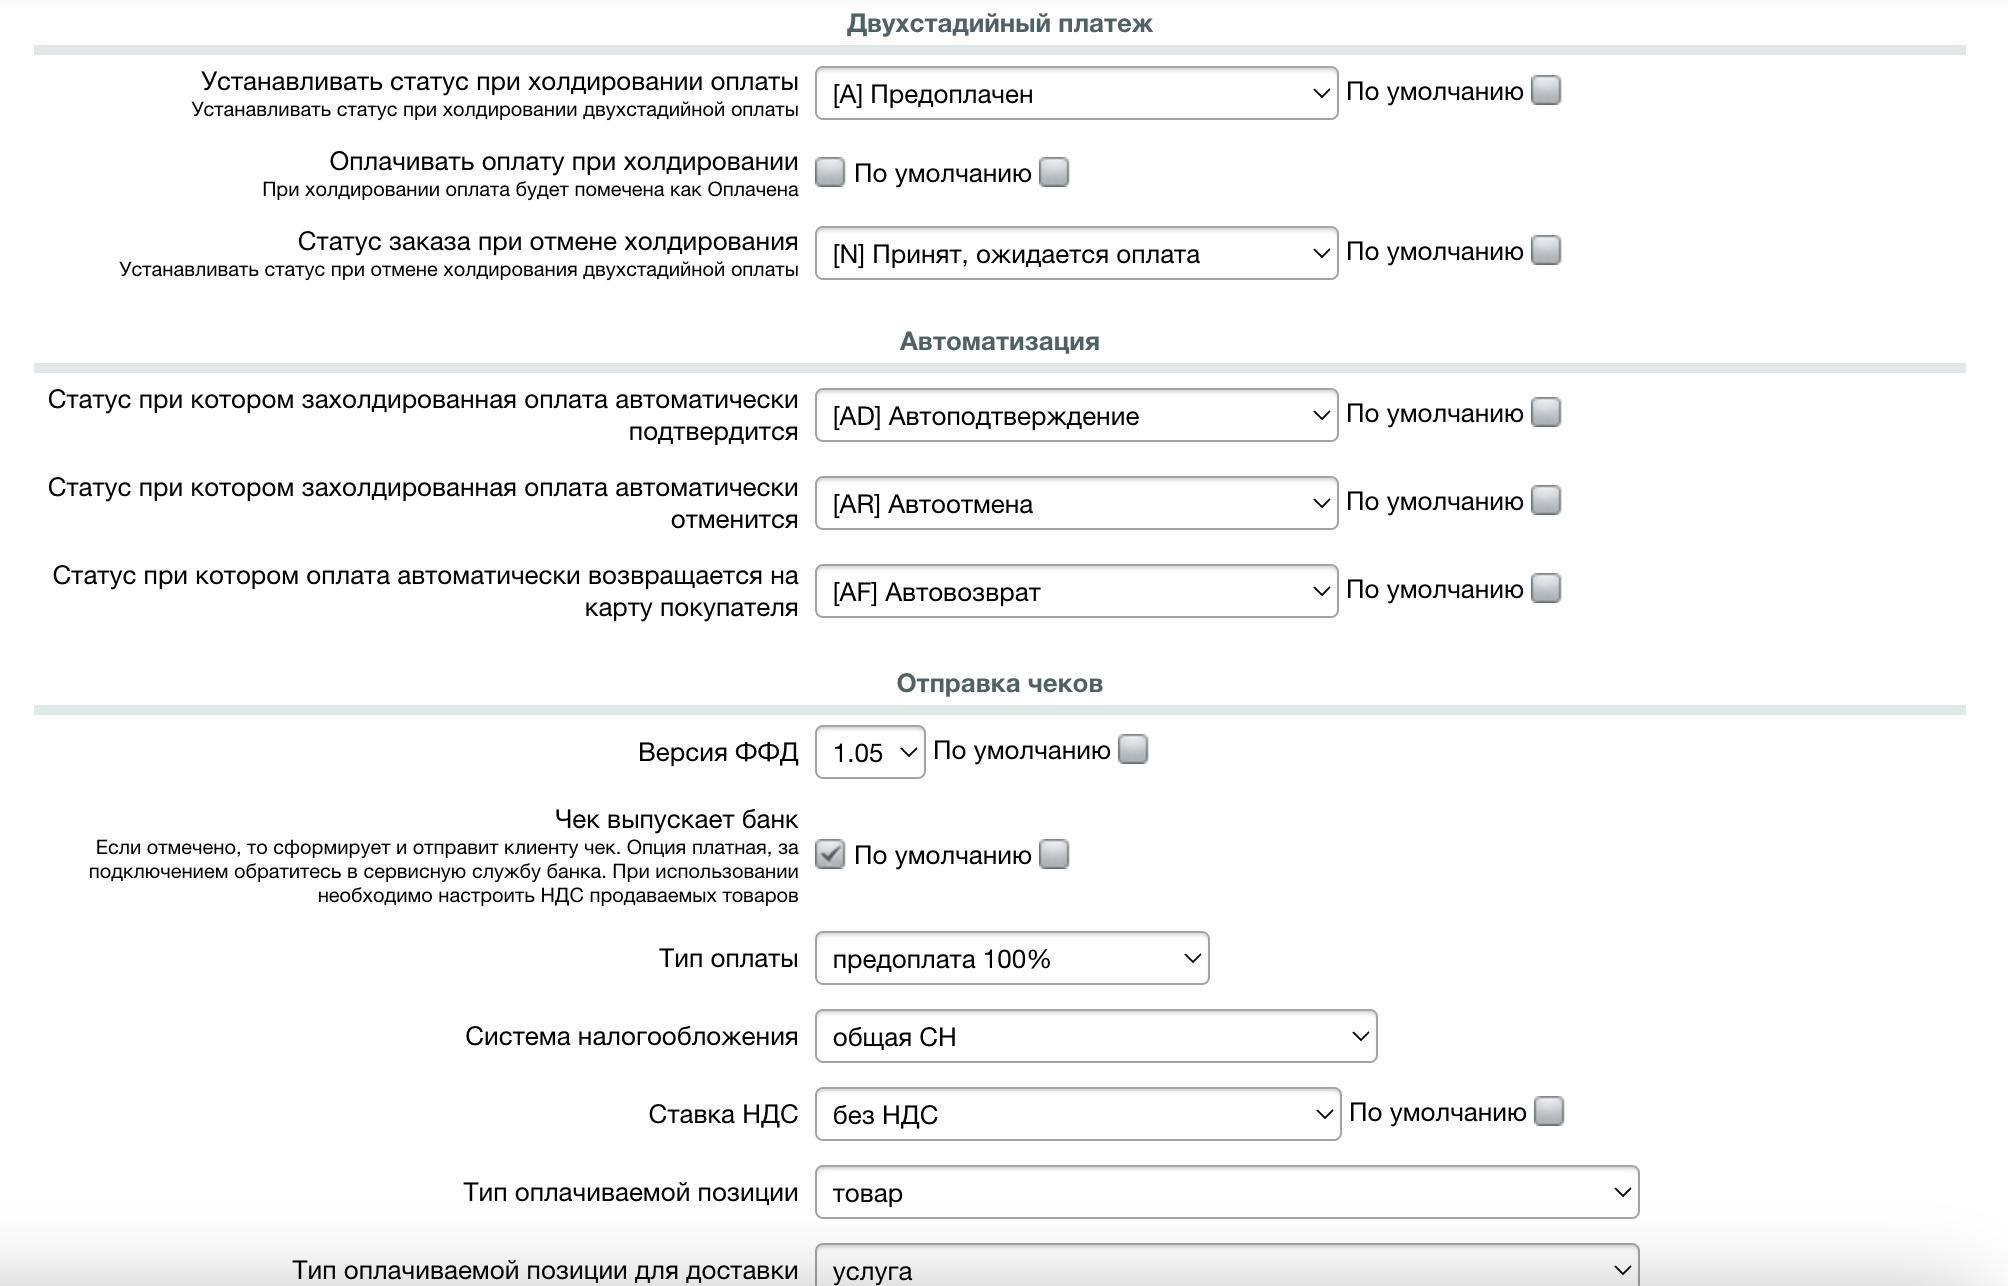Image resolution: width=2008 pixels, height=1286 pixels.
Task: Change the Версия ФФД dropdown value 1.05
Action: [x=870, y=752]
